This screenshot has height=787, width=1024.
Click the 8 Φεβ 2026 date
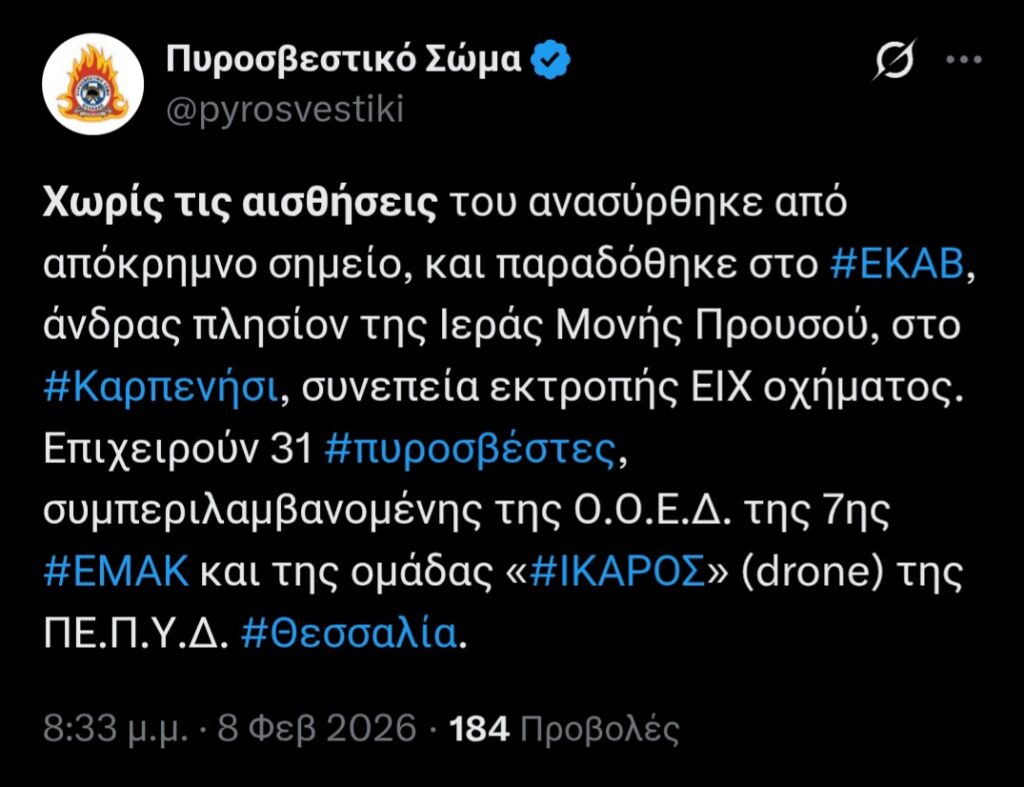click(312, 728)
